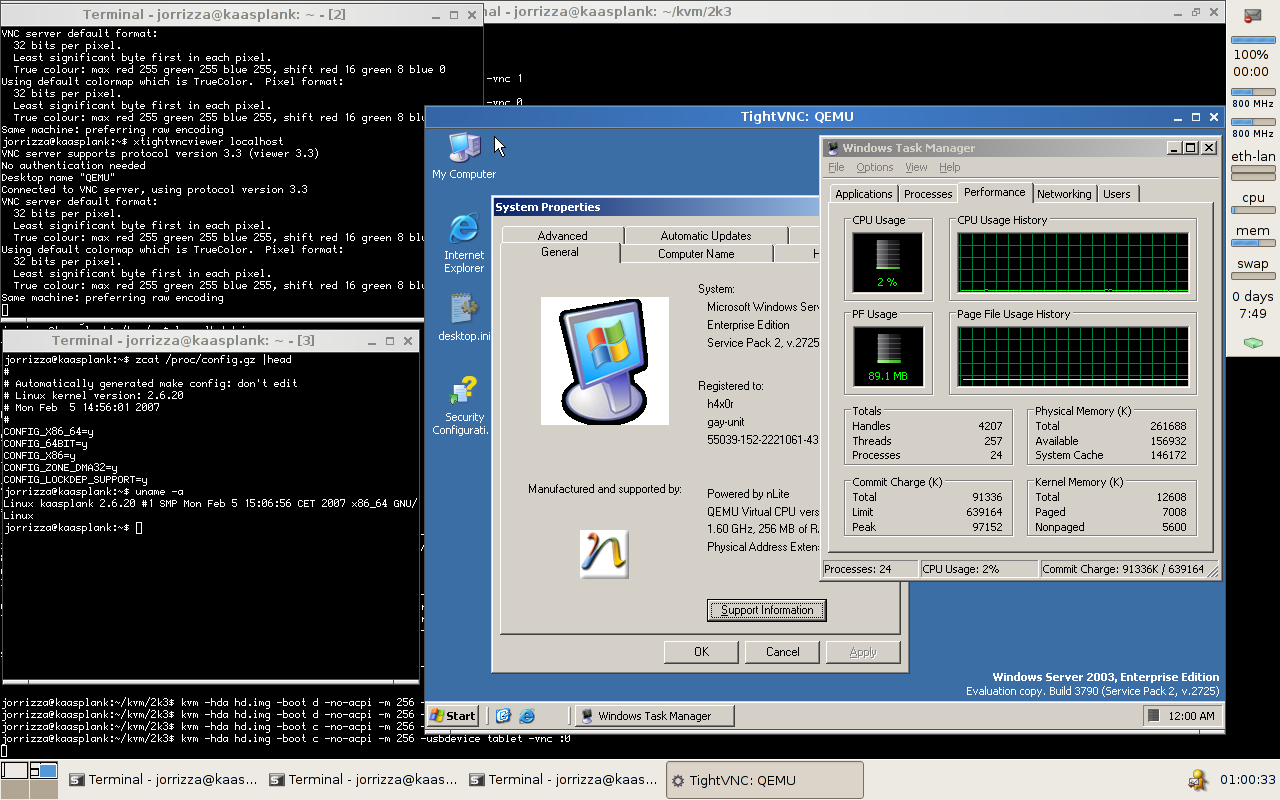Click the mem usage bar in the side panel
Viewport: 1280px width, 800px height.
pos(1253,245)
